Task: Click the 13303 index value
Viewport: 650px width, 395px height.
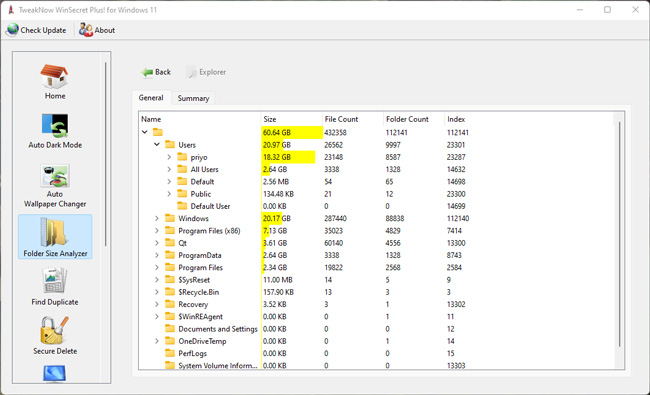Action: tap(456, 365)
